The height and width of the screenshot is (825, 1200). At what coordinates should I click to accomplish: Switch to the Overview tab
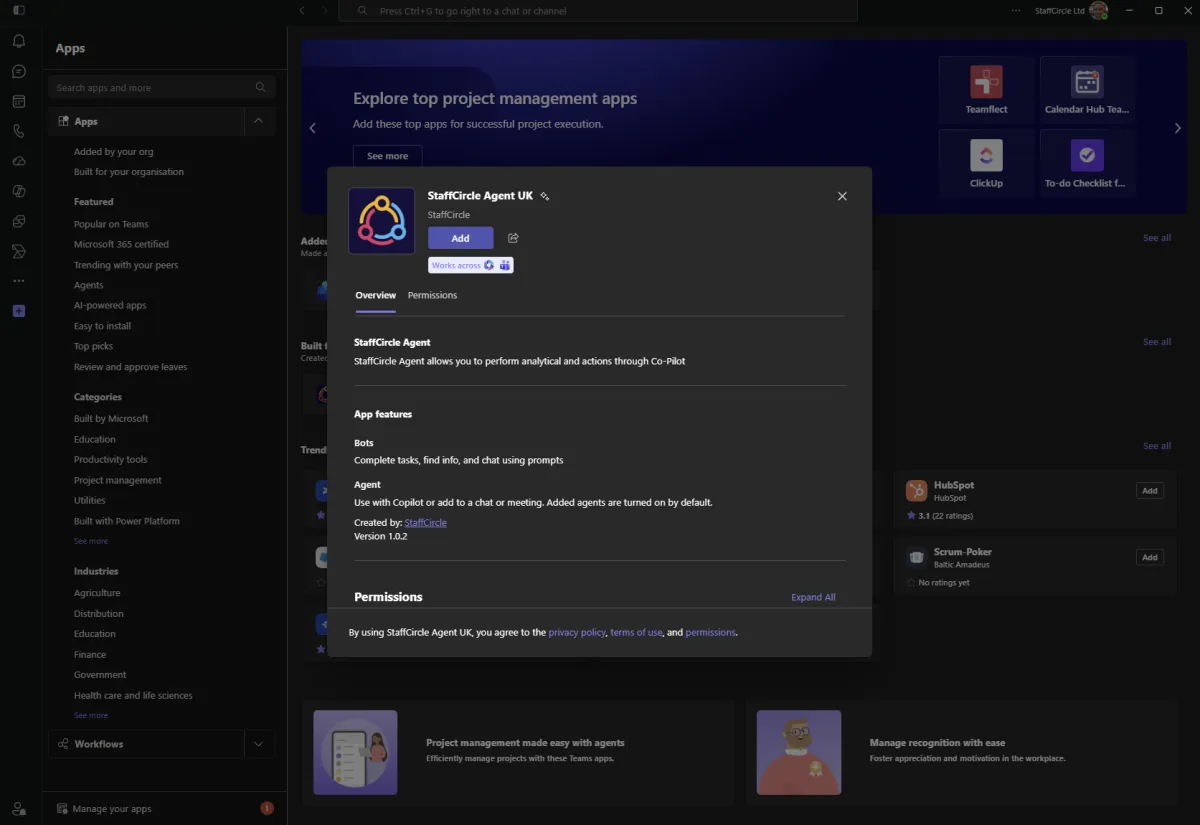[375, 295]
